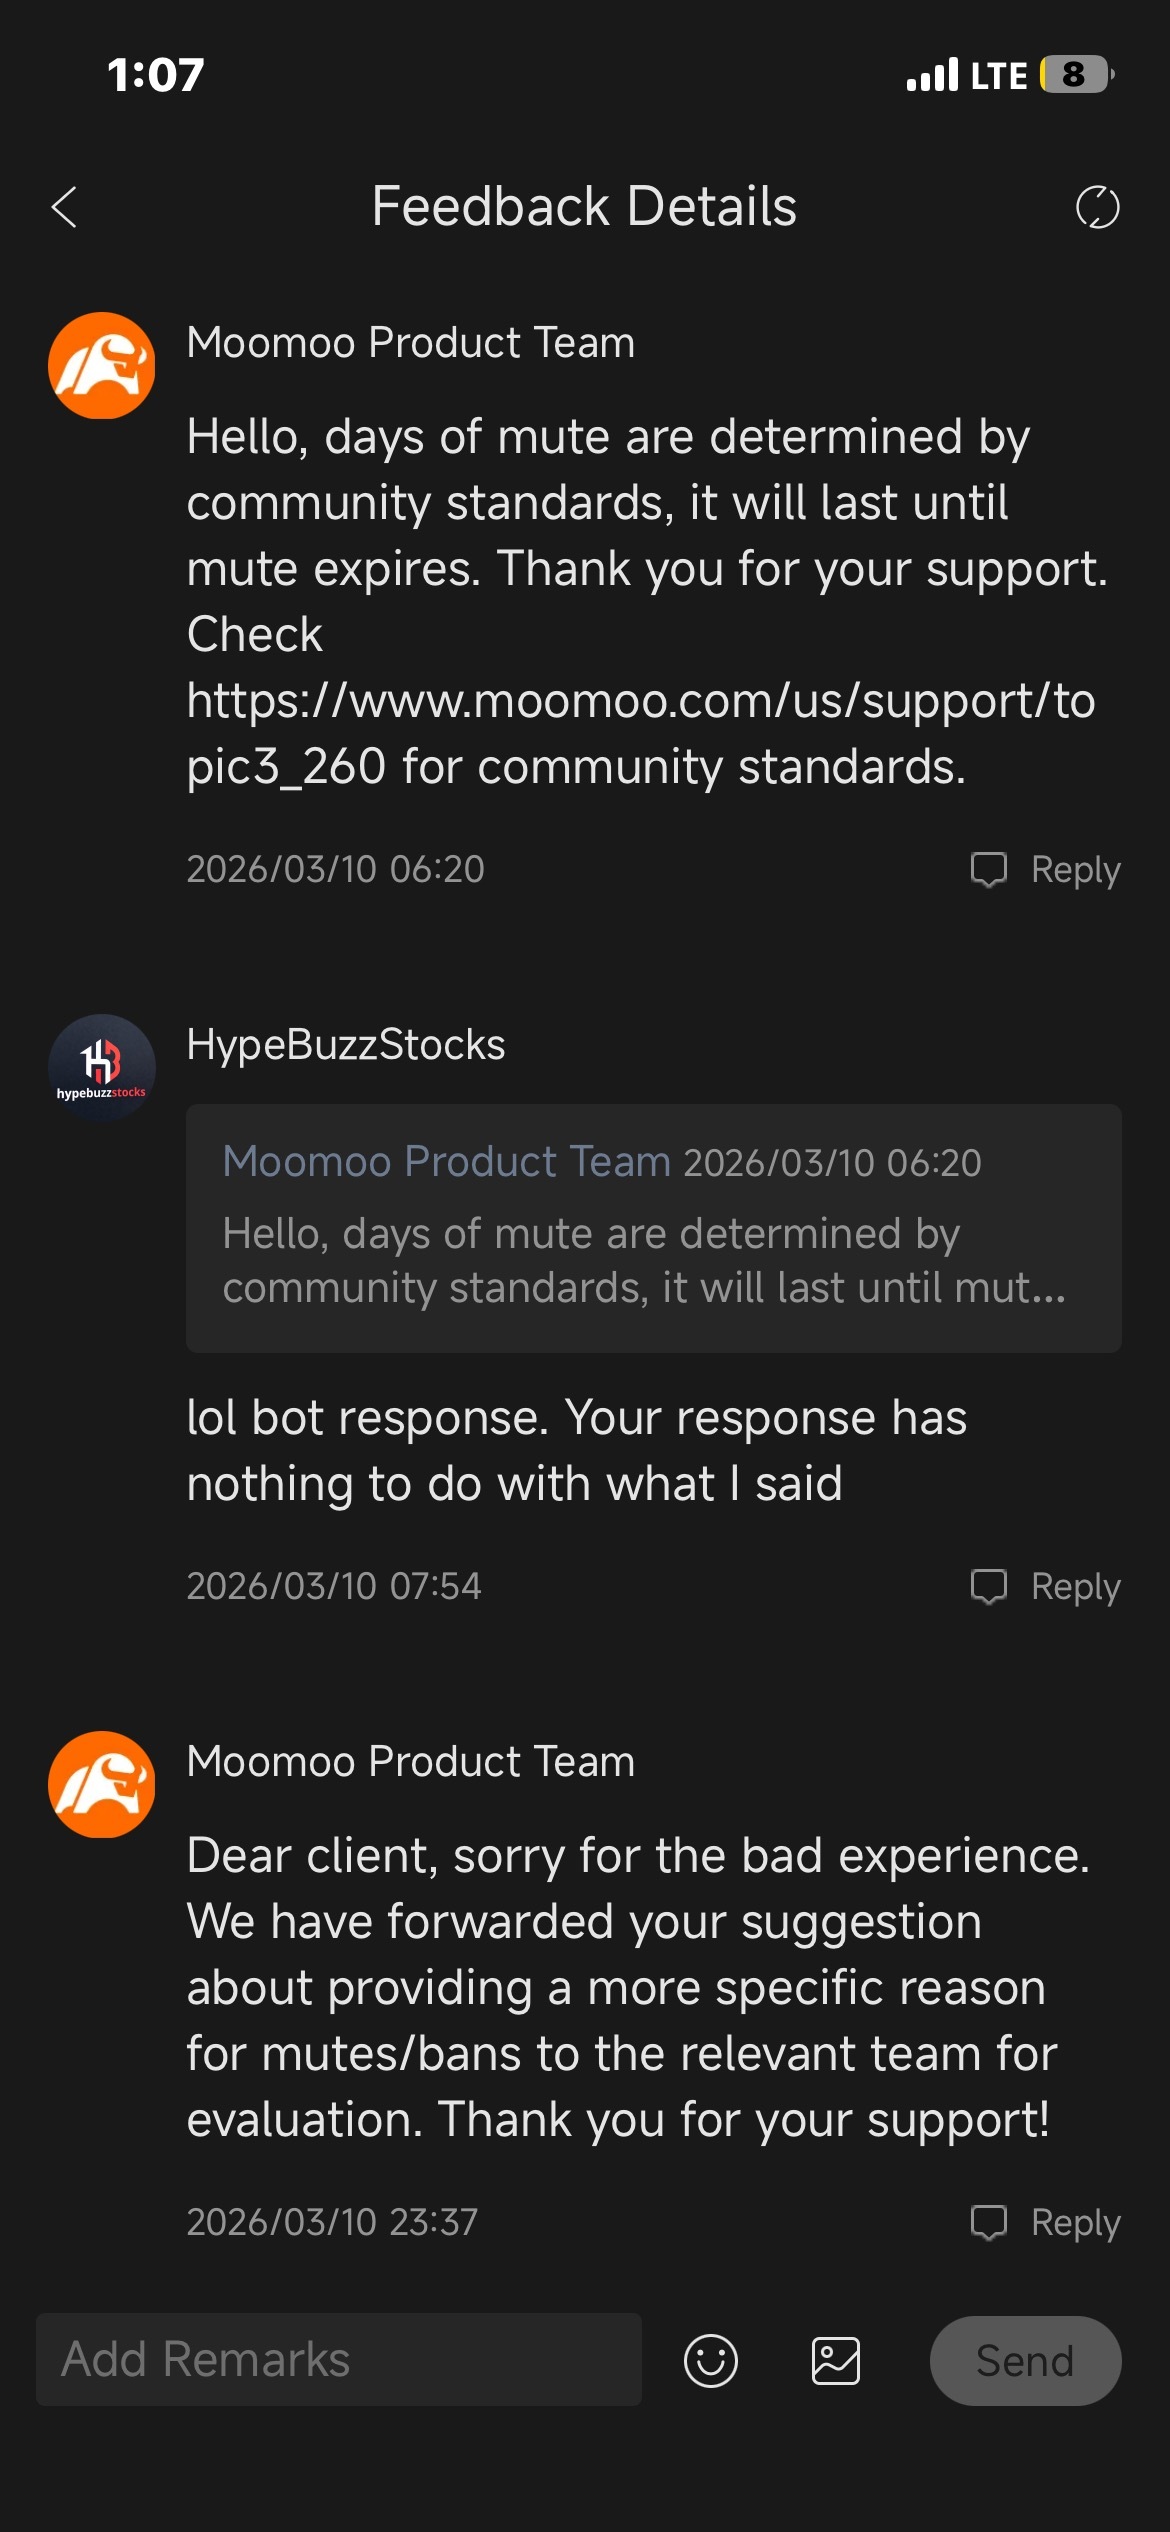This screenshot has width=1170, height=2532.
Task: Tap speech bubble icon beside 23:37 message
Action: pos(989,2222)
